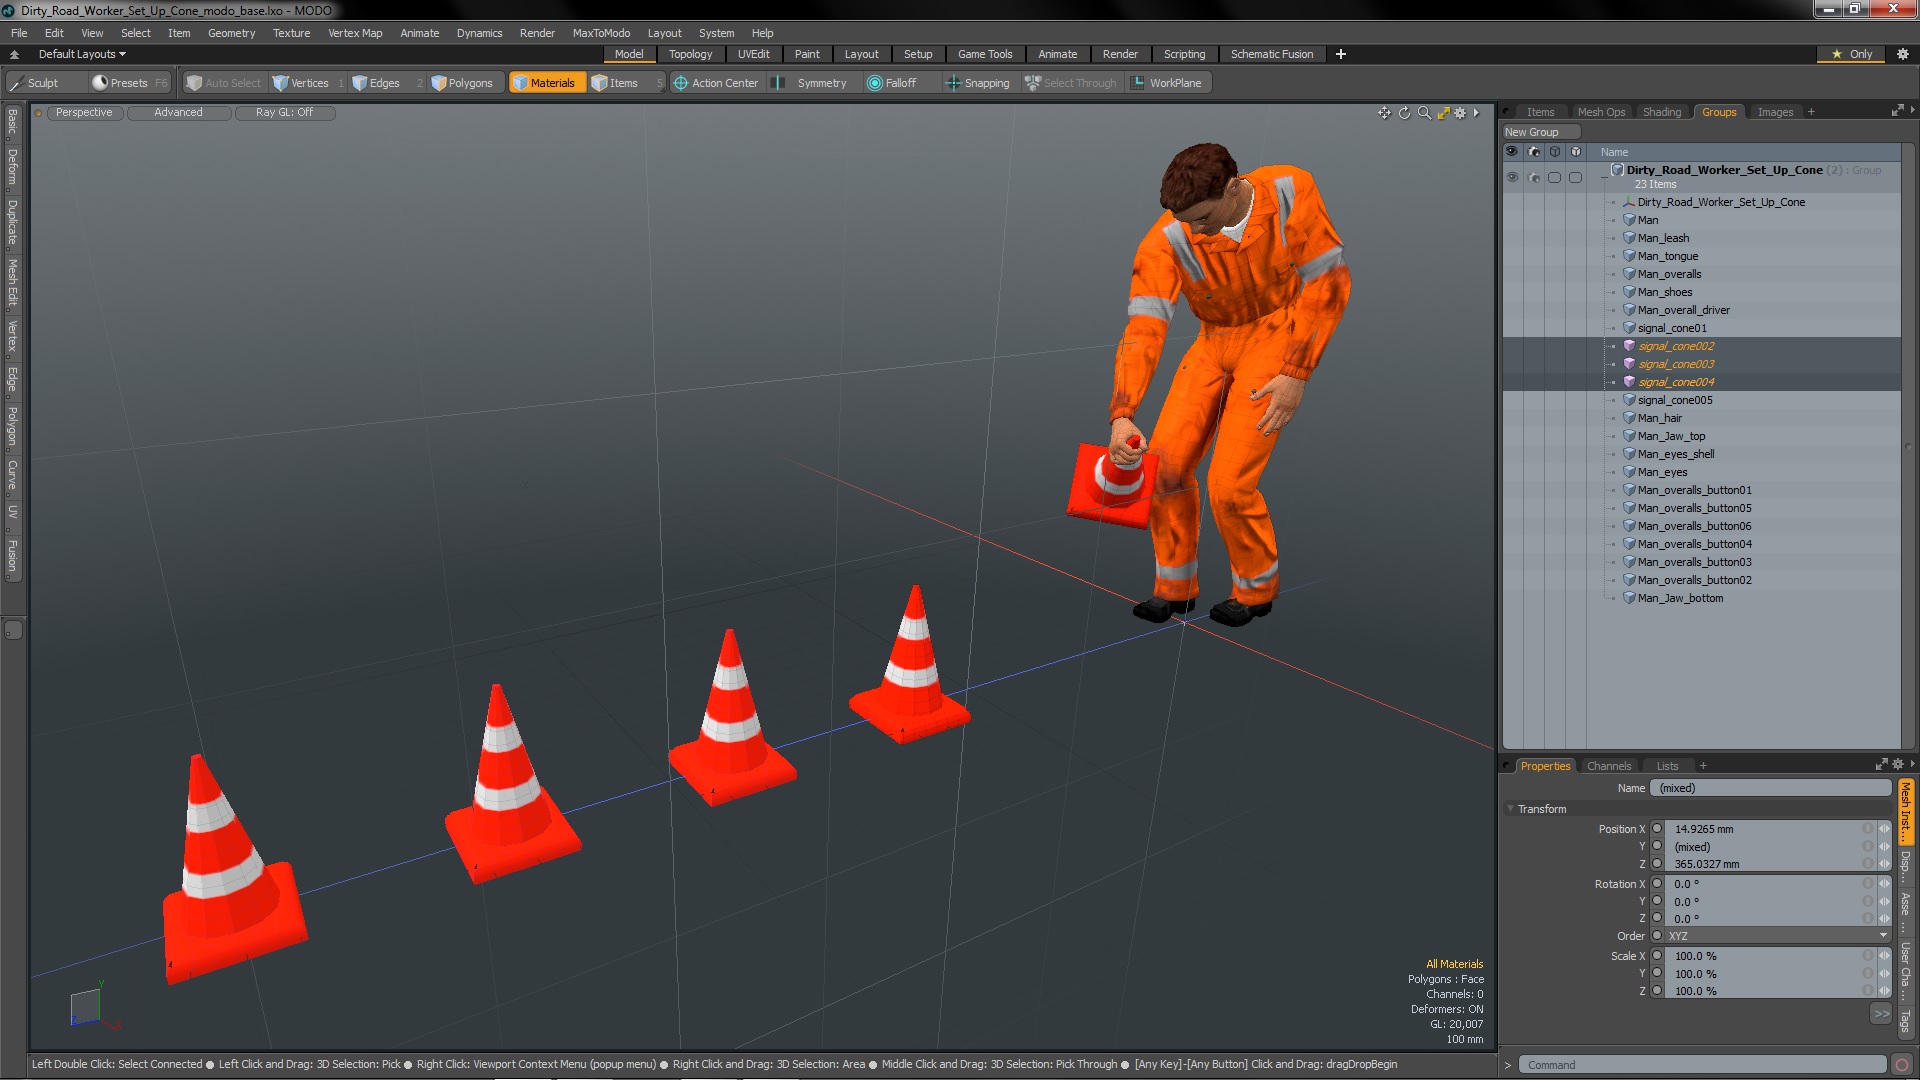Toggle render camera icon of group row
The height and width of the screenshot is (1080, 1920).
tap(1534, 177)
